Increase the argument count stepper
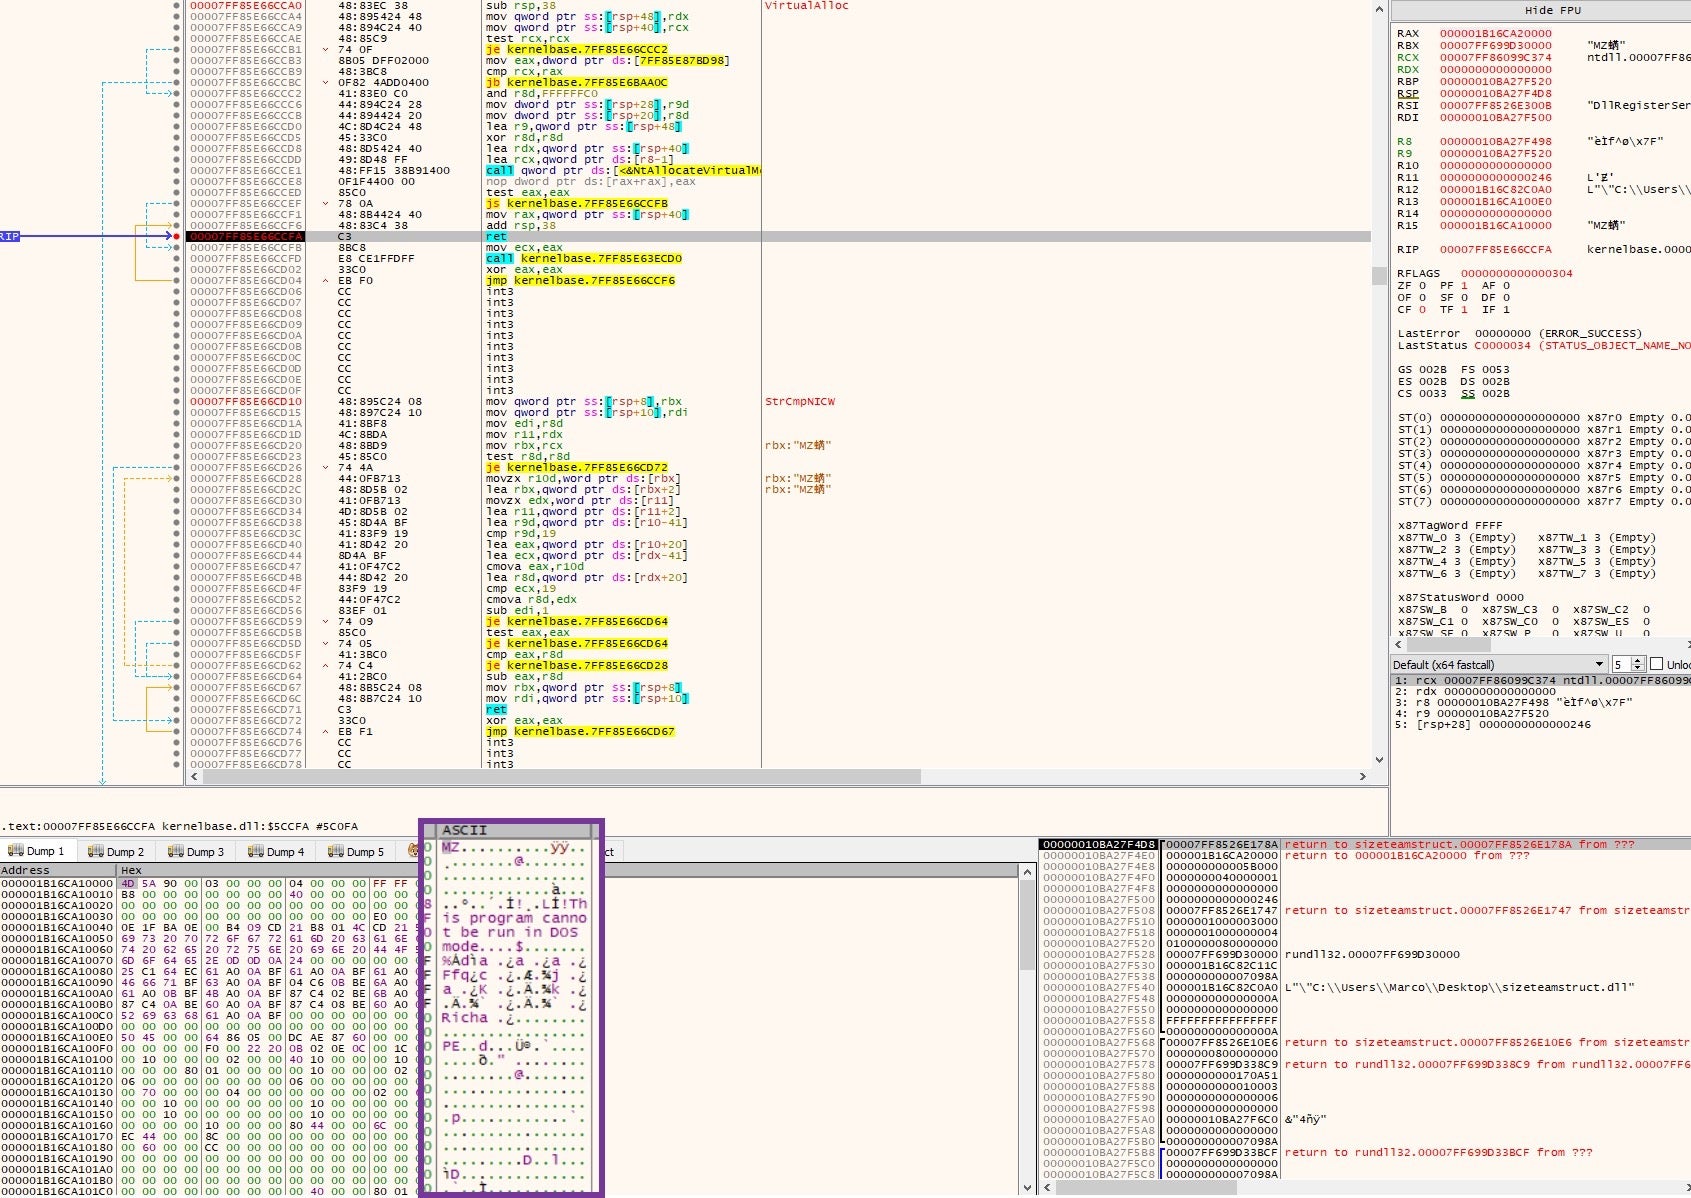 tap(1637, 660)
